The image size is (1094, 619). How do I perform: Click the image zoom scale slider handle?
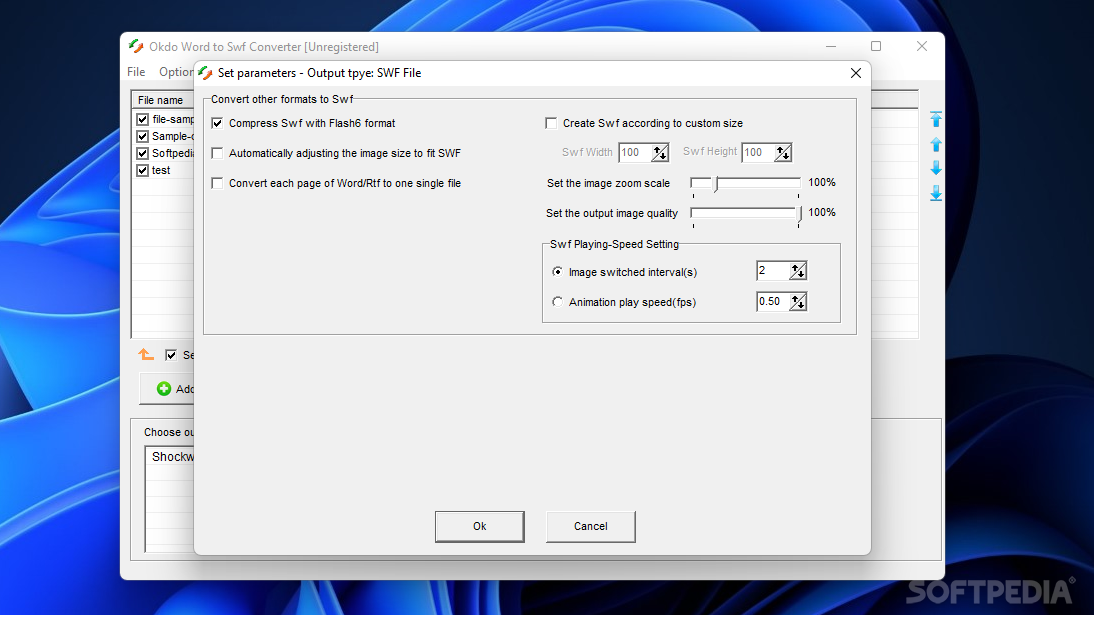tap(716, 184)
